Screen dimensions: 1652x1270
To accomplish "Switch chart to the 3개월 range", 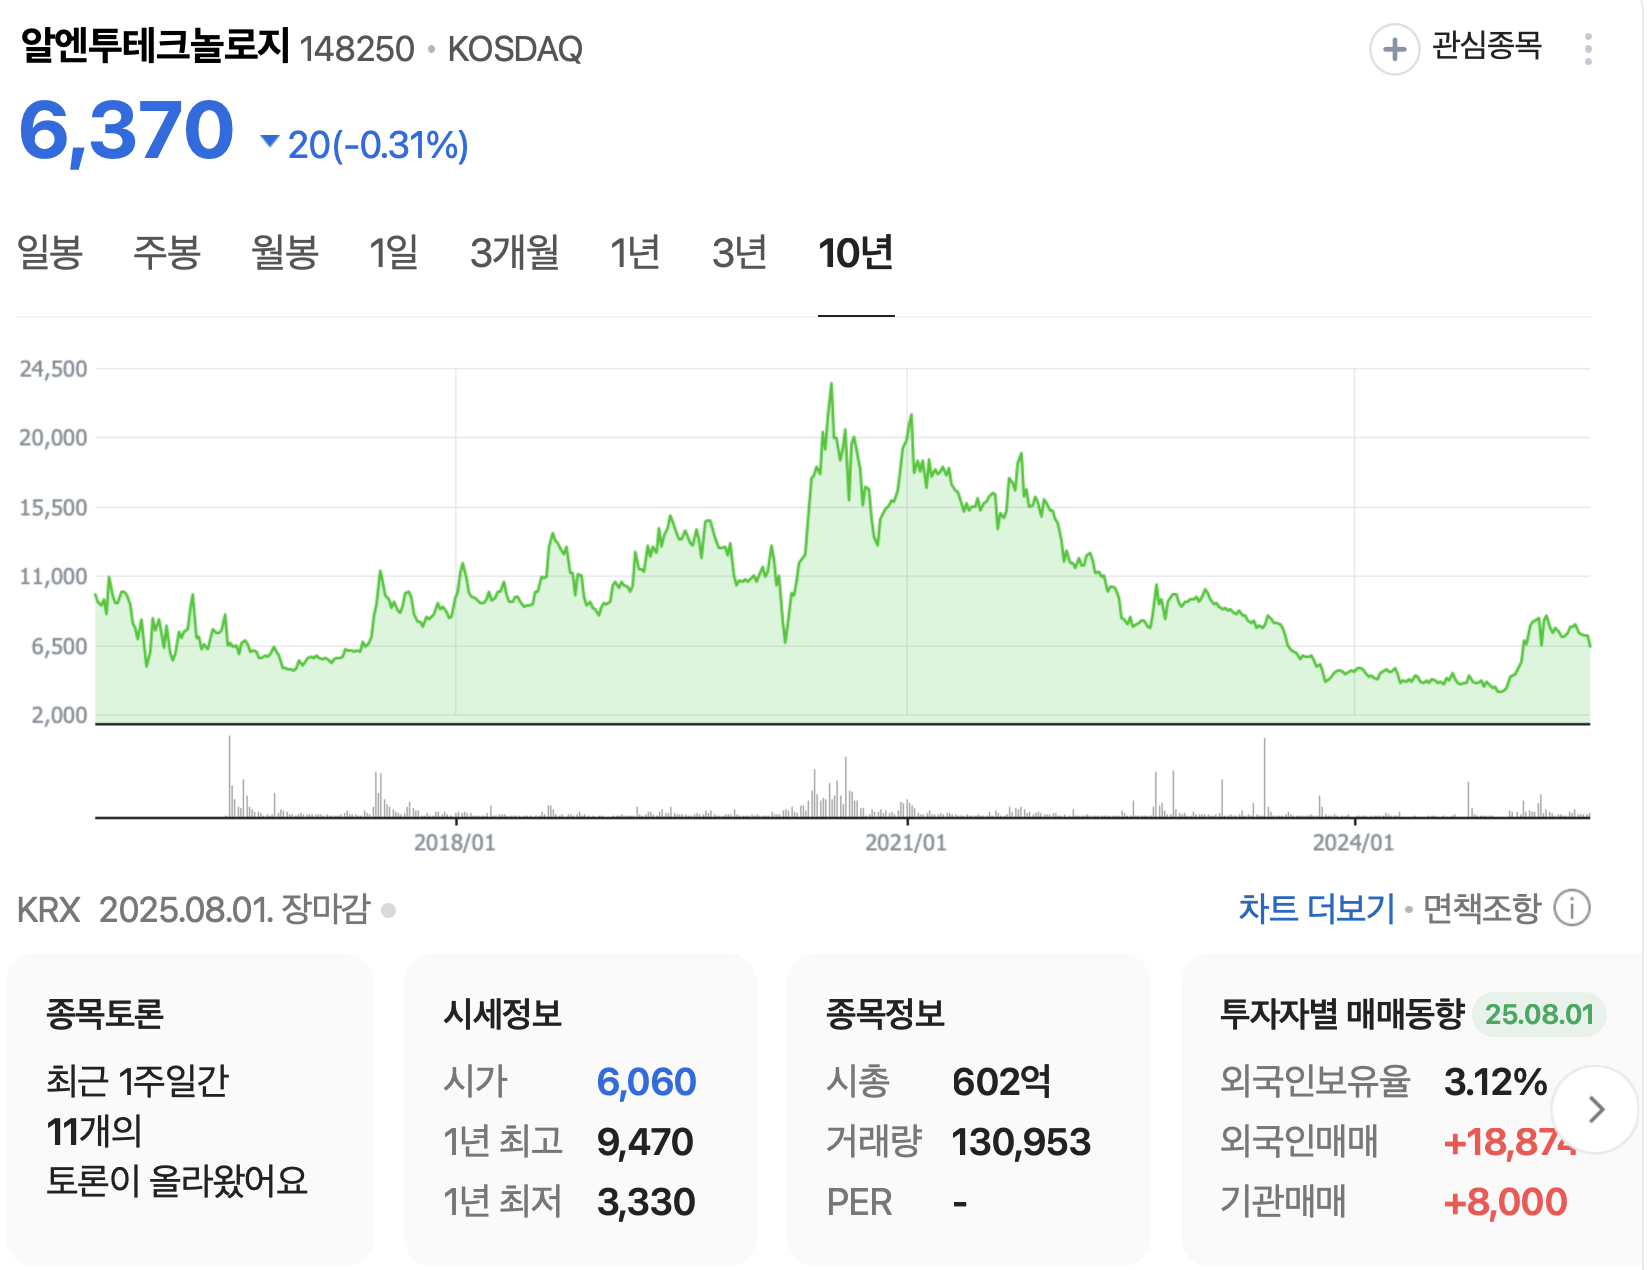I will click(x=515, y=252).
